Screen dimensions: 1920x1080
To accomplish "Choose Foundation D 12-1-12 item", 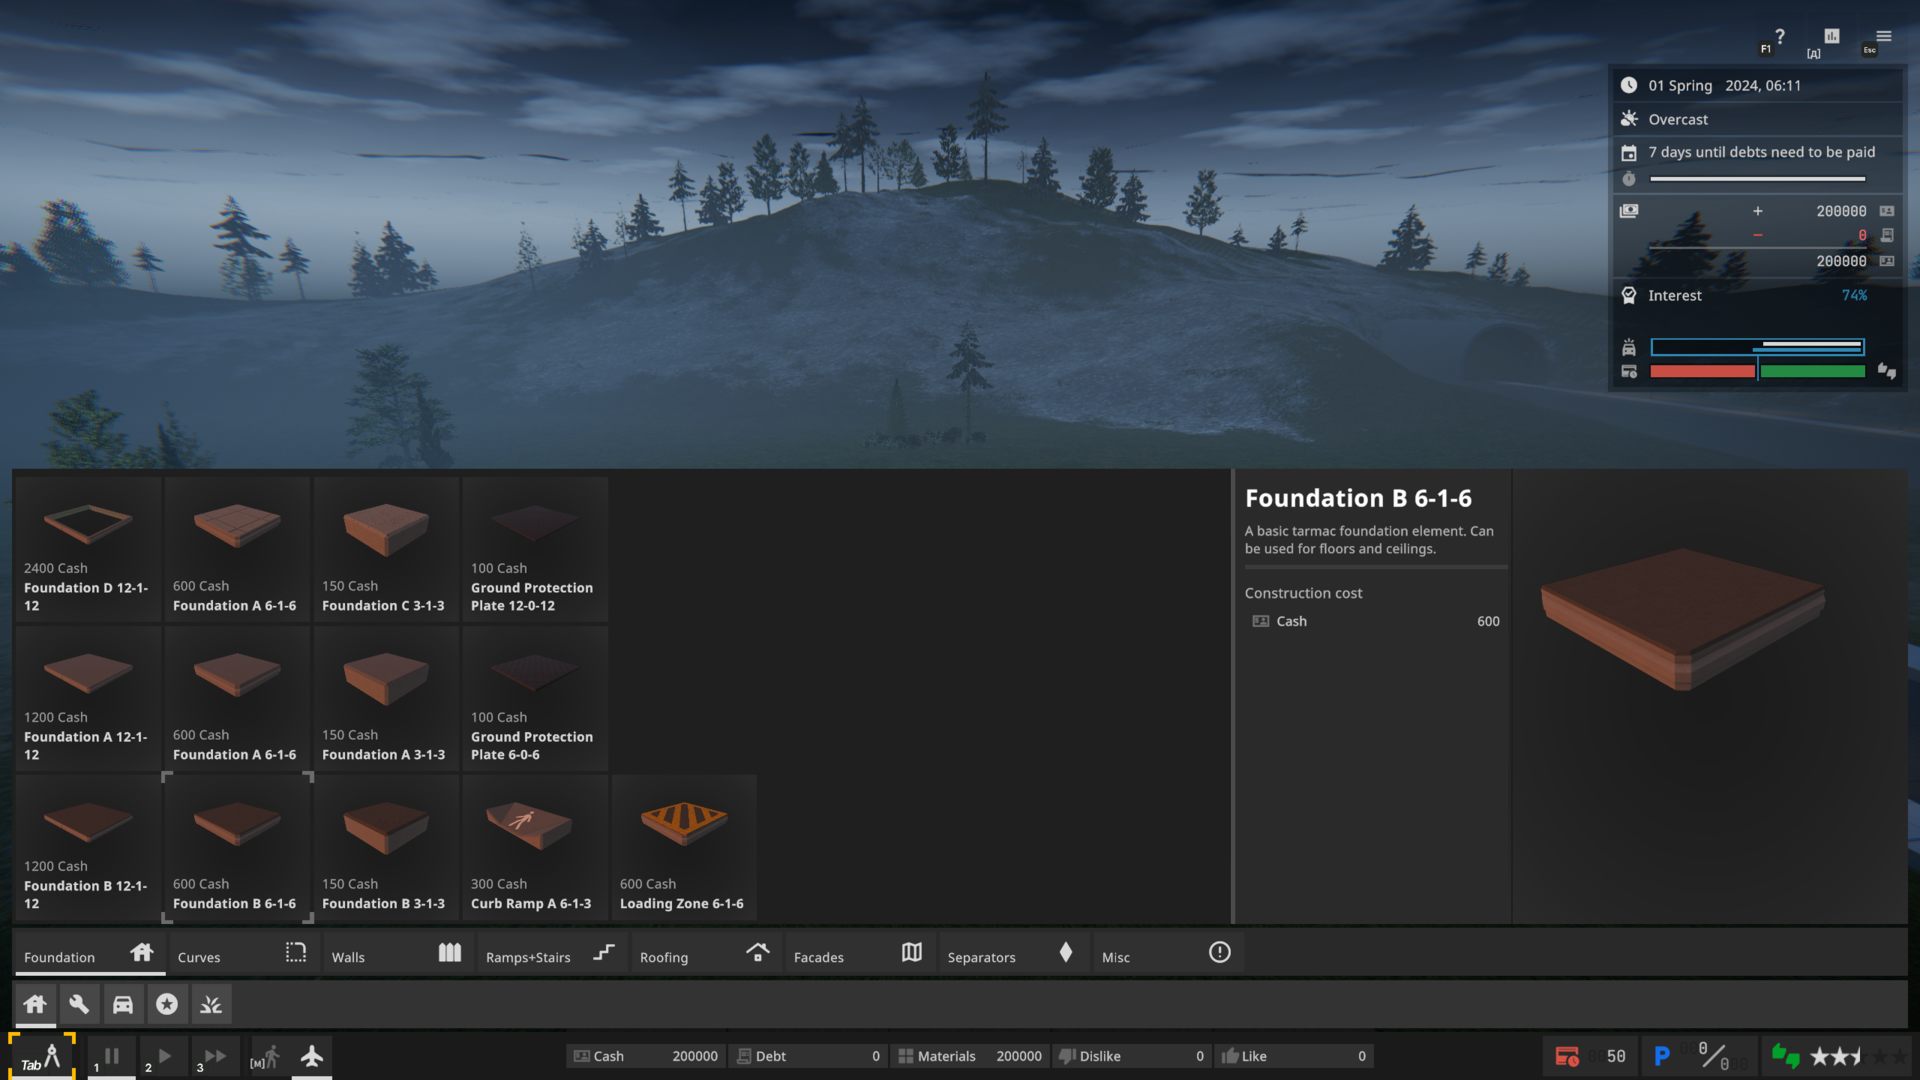I will (88, 549).
